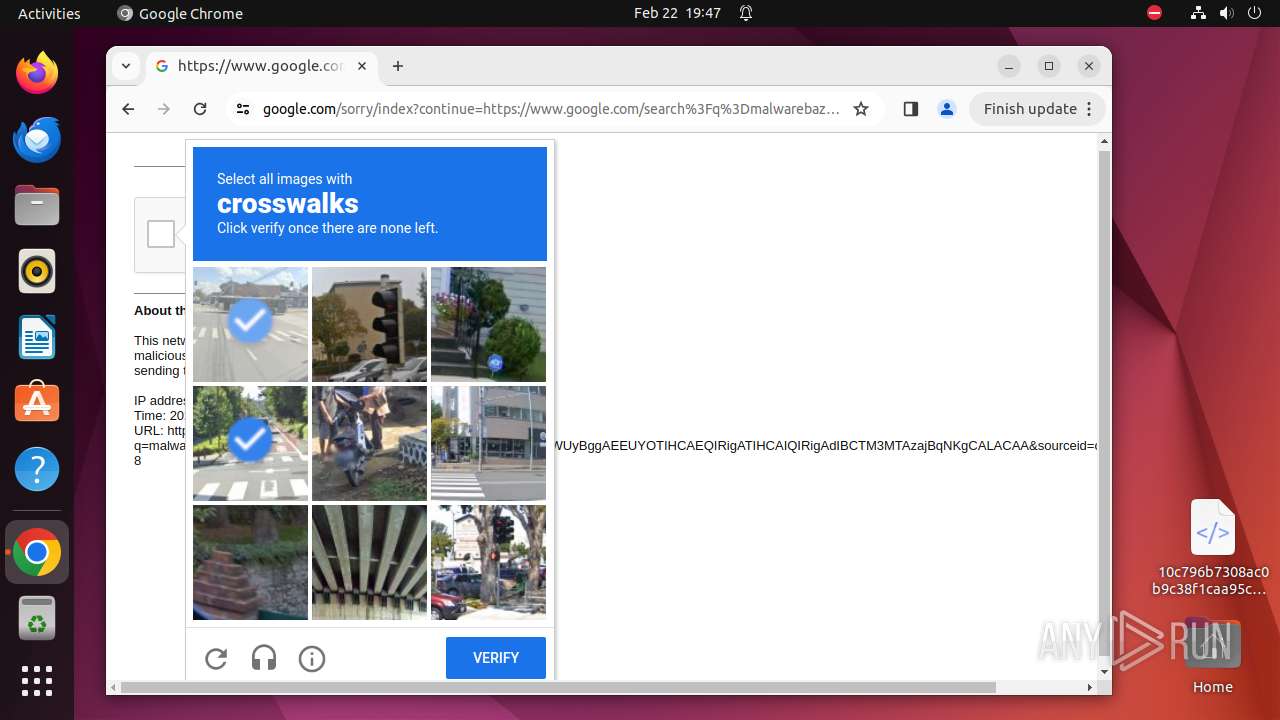Click the network status icon

click(1198, 13)
